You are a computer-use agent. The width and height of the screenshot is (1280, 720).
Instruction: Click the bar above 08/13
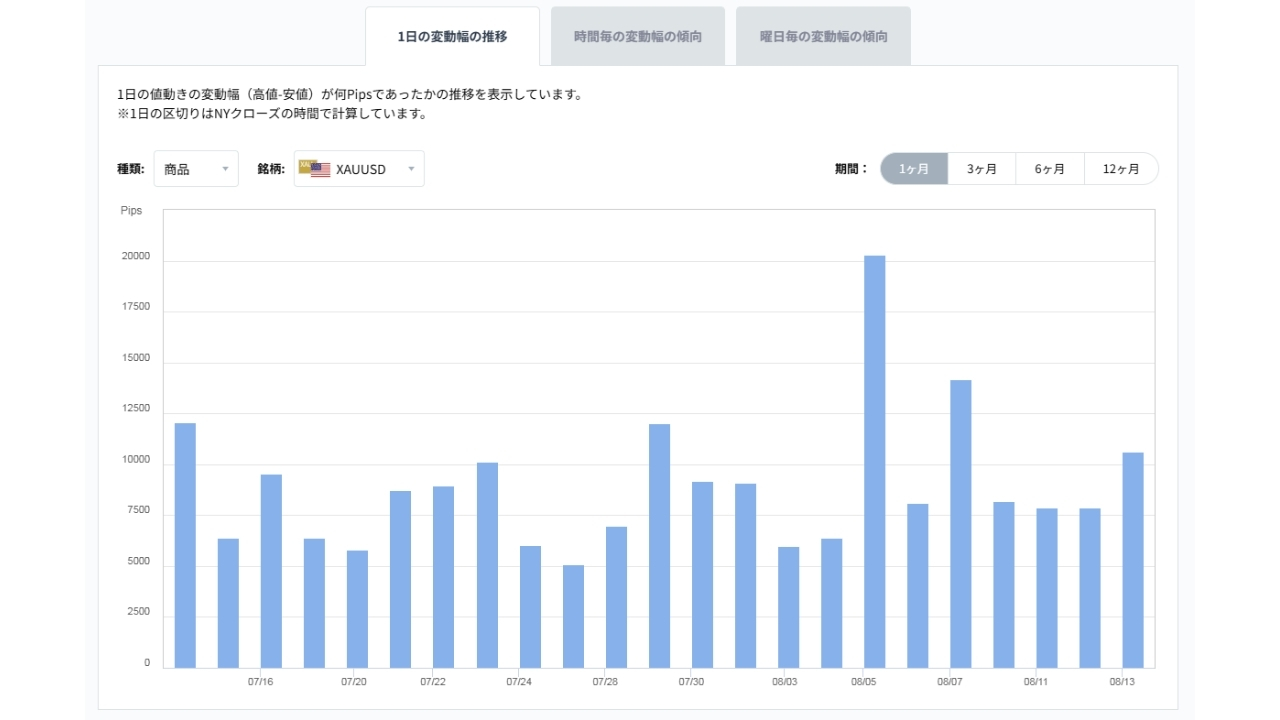tap(1133, 560)
